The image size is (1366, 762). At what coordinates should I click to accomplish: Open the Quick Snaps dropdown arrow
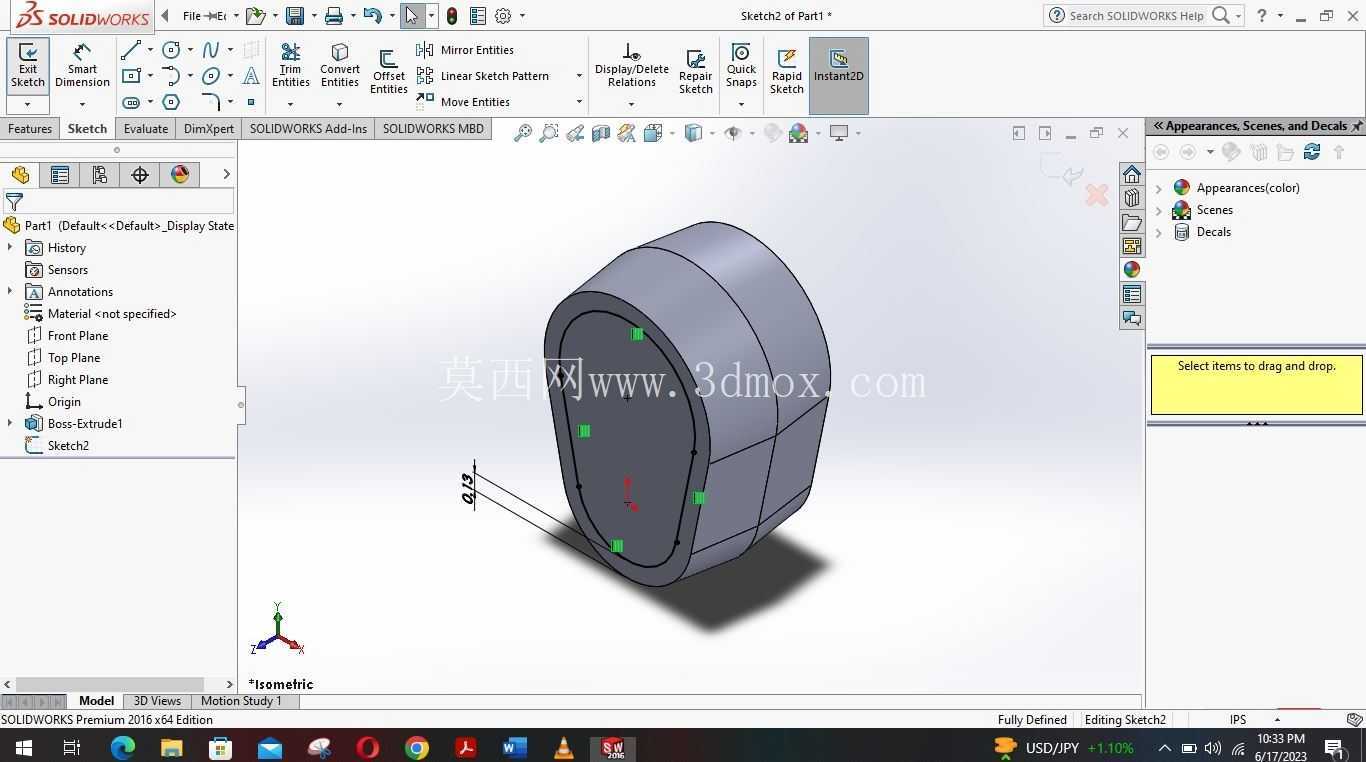741,104
